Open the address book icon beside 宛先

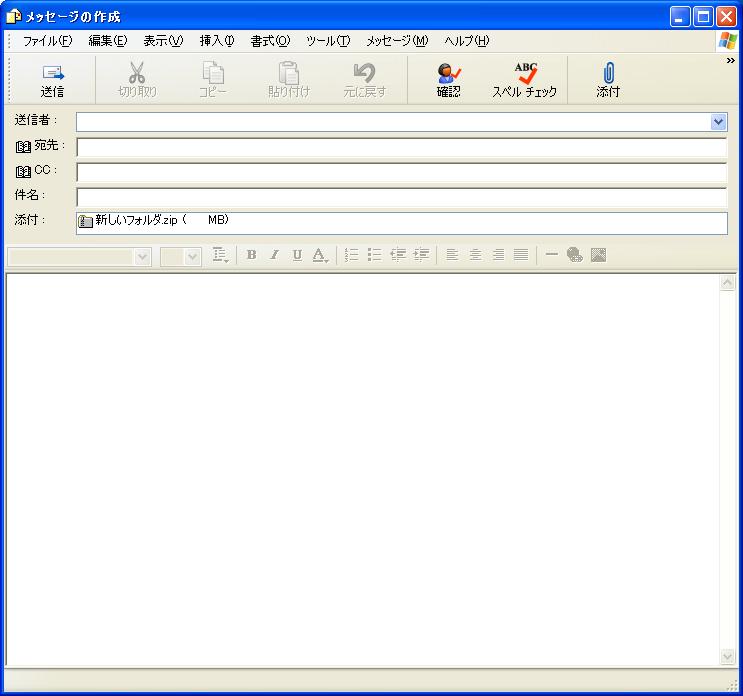(23, 146)
